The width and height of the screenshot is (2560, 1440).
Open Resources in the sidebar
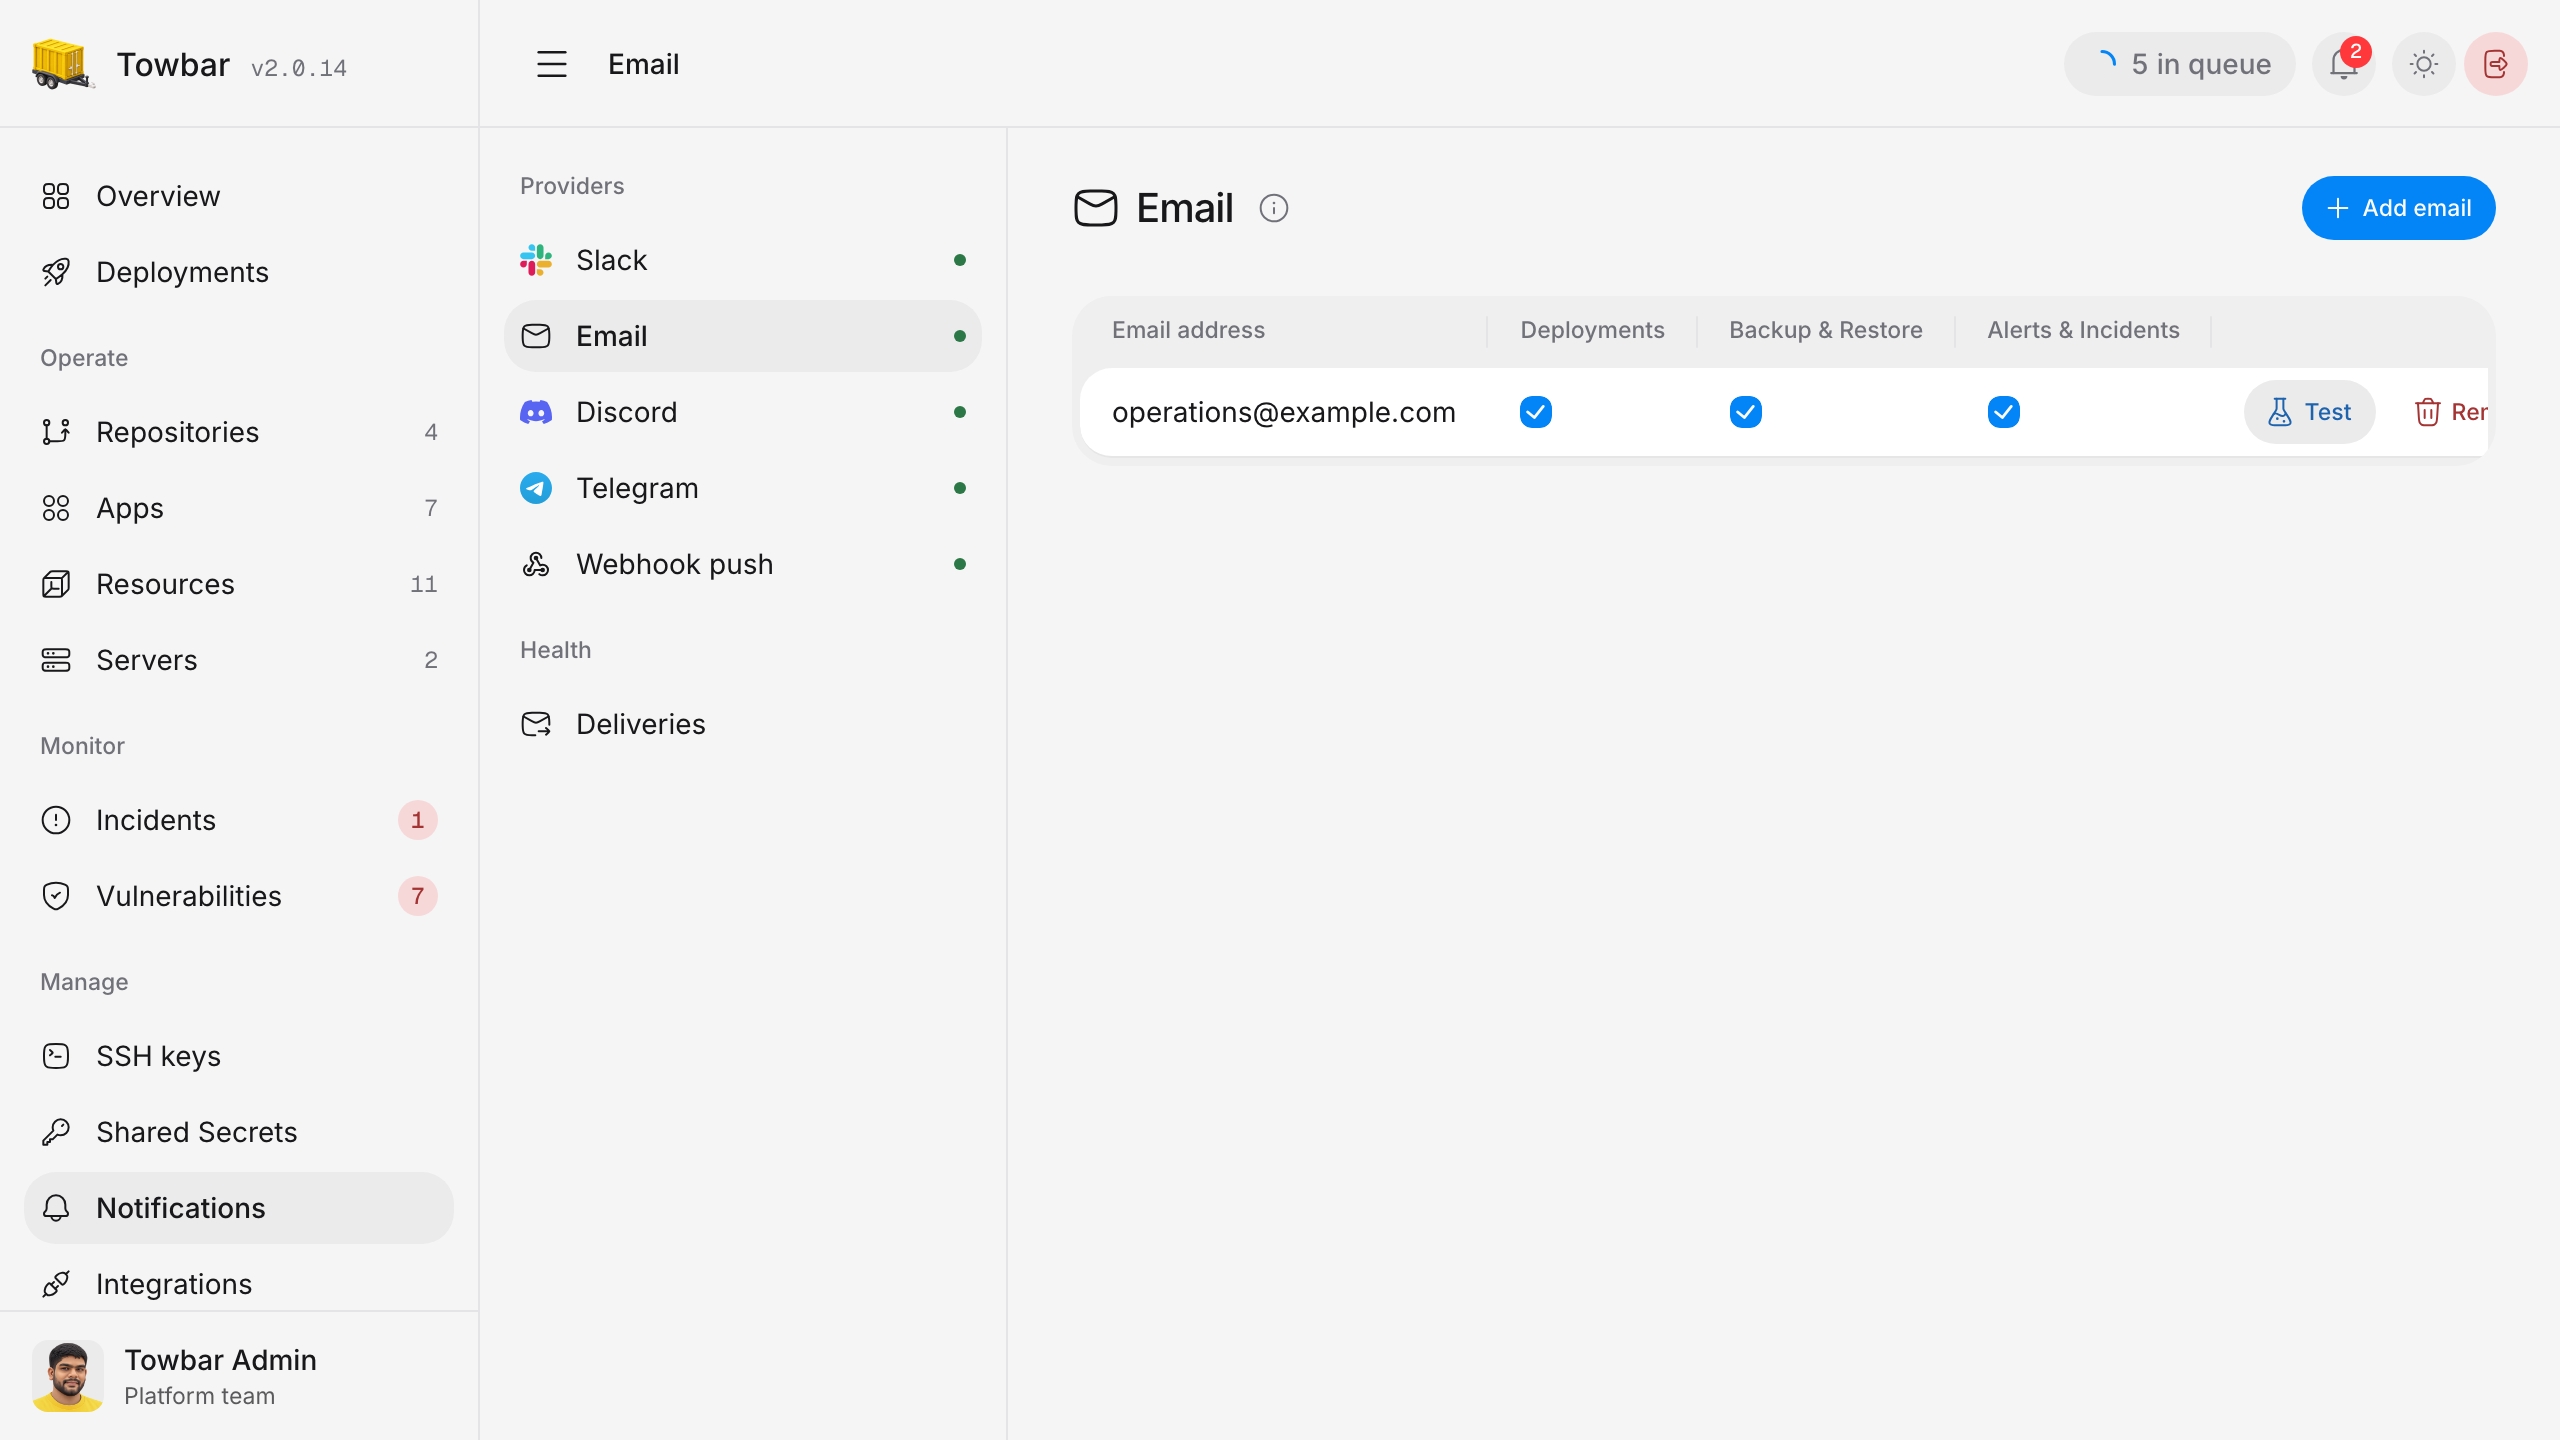pos(239,584)
